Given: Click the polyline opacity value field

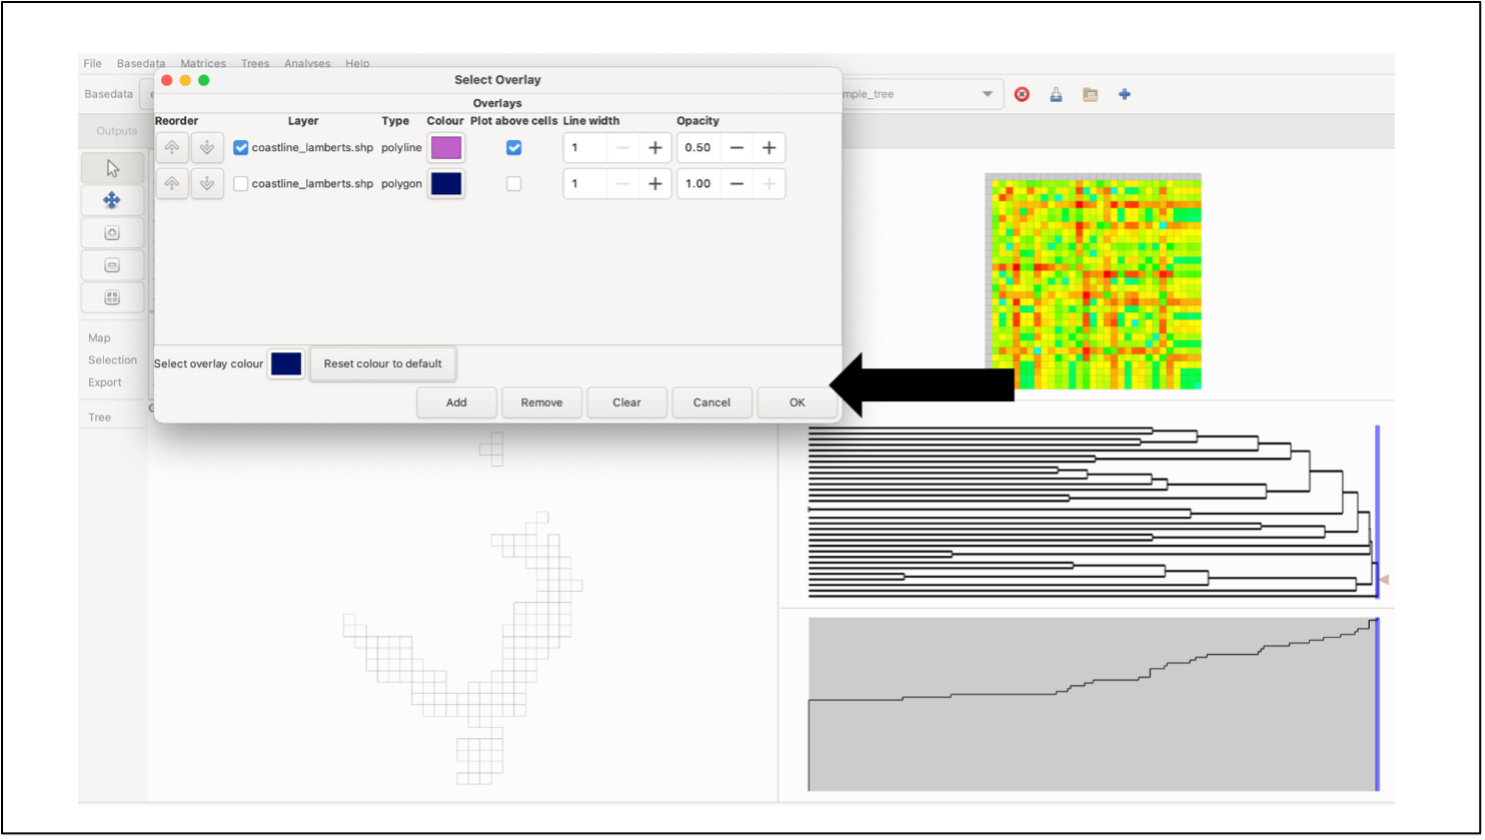Looking at the screenshot, I should [x=699, y=148].
